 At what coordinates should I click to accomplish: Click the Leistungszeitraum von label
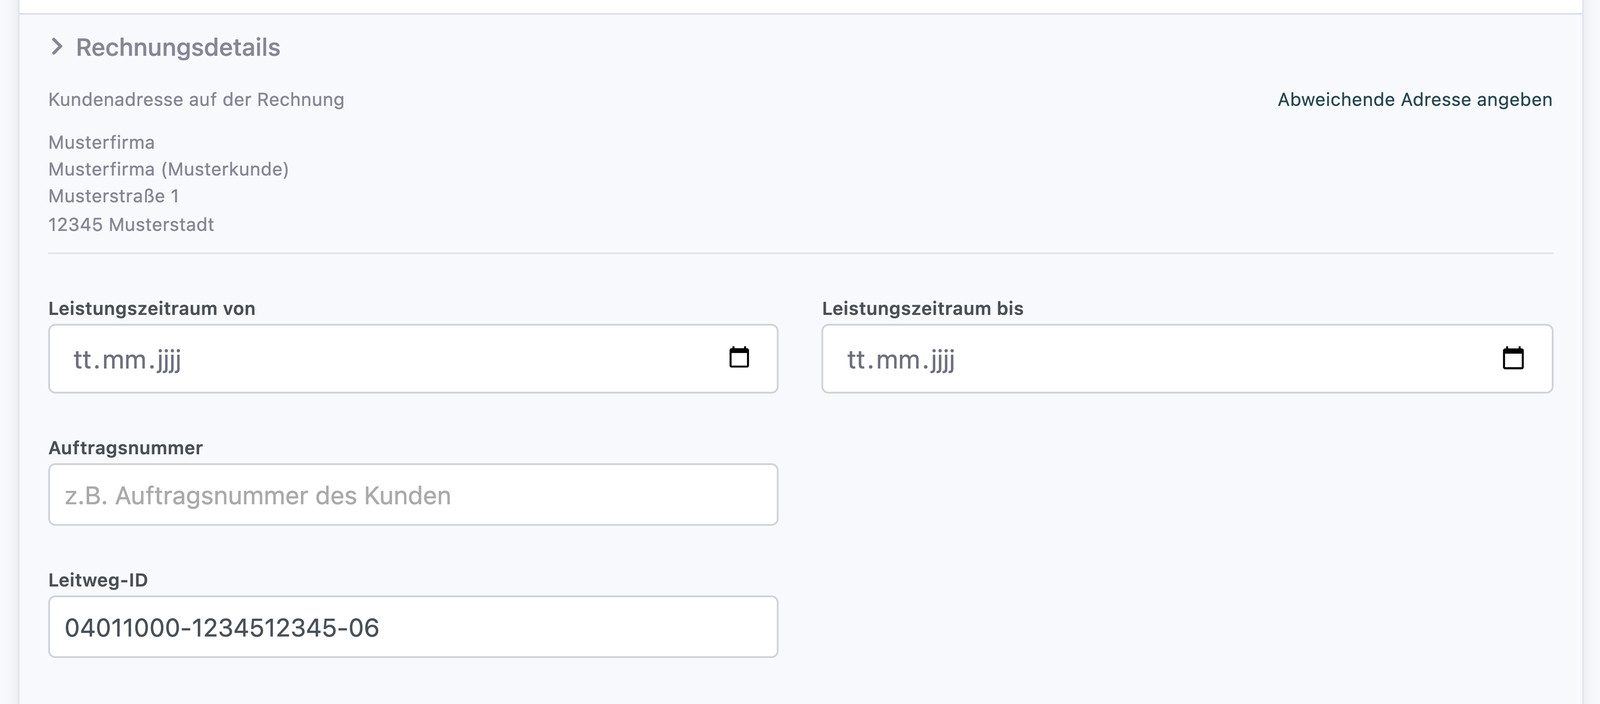[x=152, y=308]
